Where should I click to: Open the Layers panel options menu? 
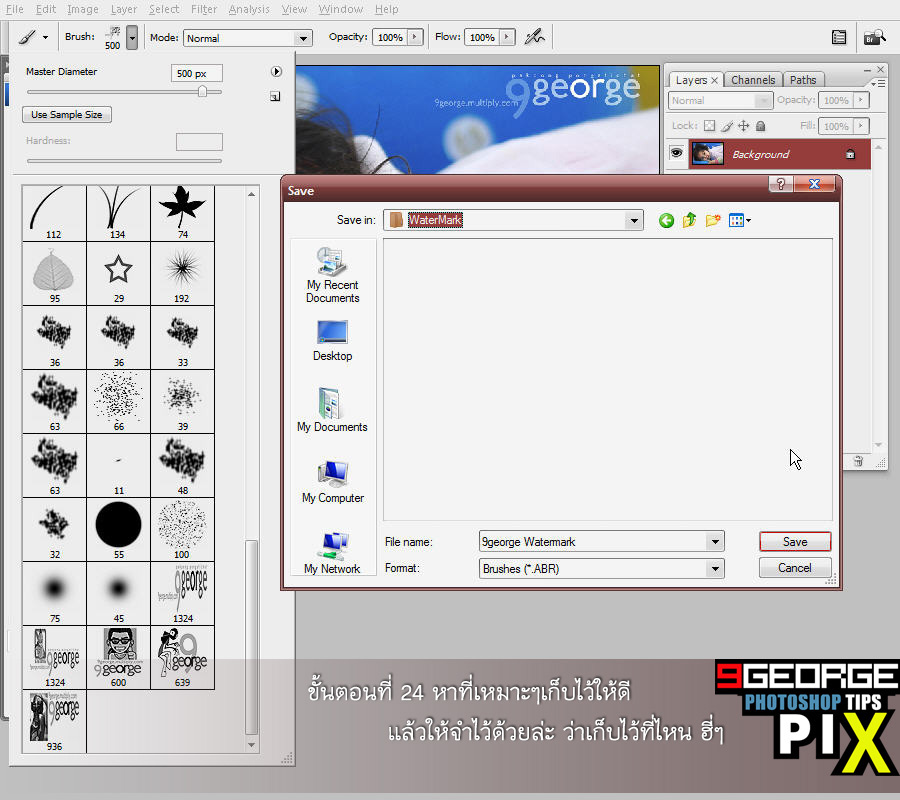[878, 84]
